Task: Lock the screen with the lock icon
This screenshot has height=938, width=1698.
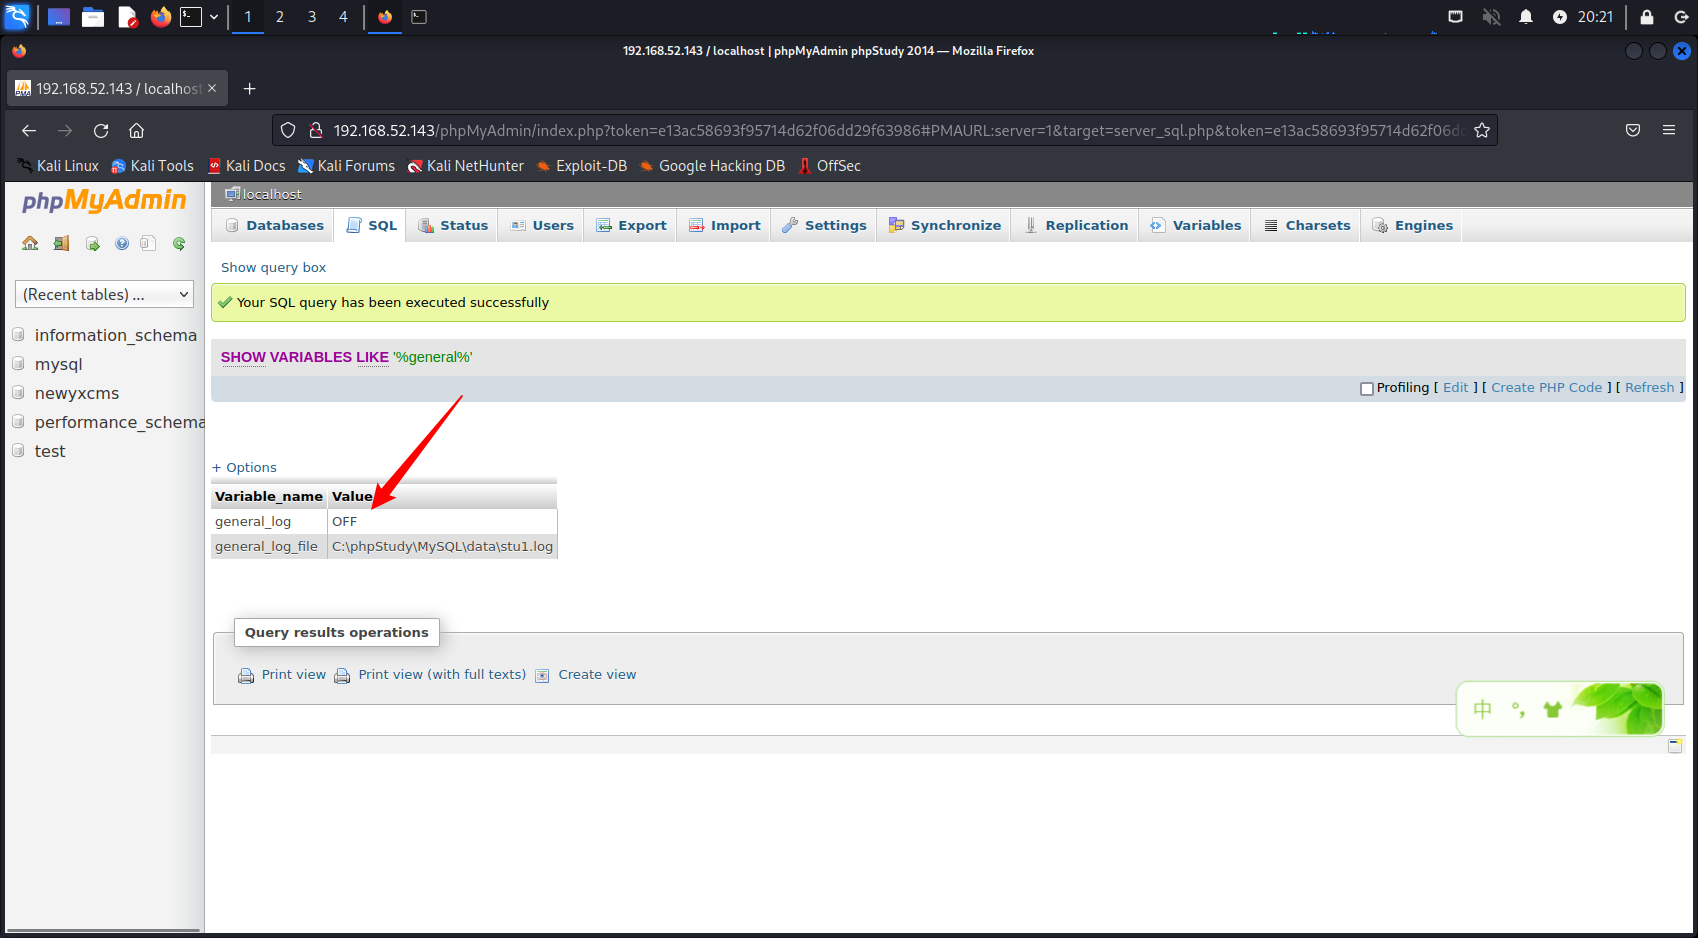Action: pos(1647,17)
